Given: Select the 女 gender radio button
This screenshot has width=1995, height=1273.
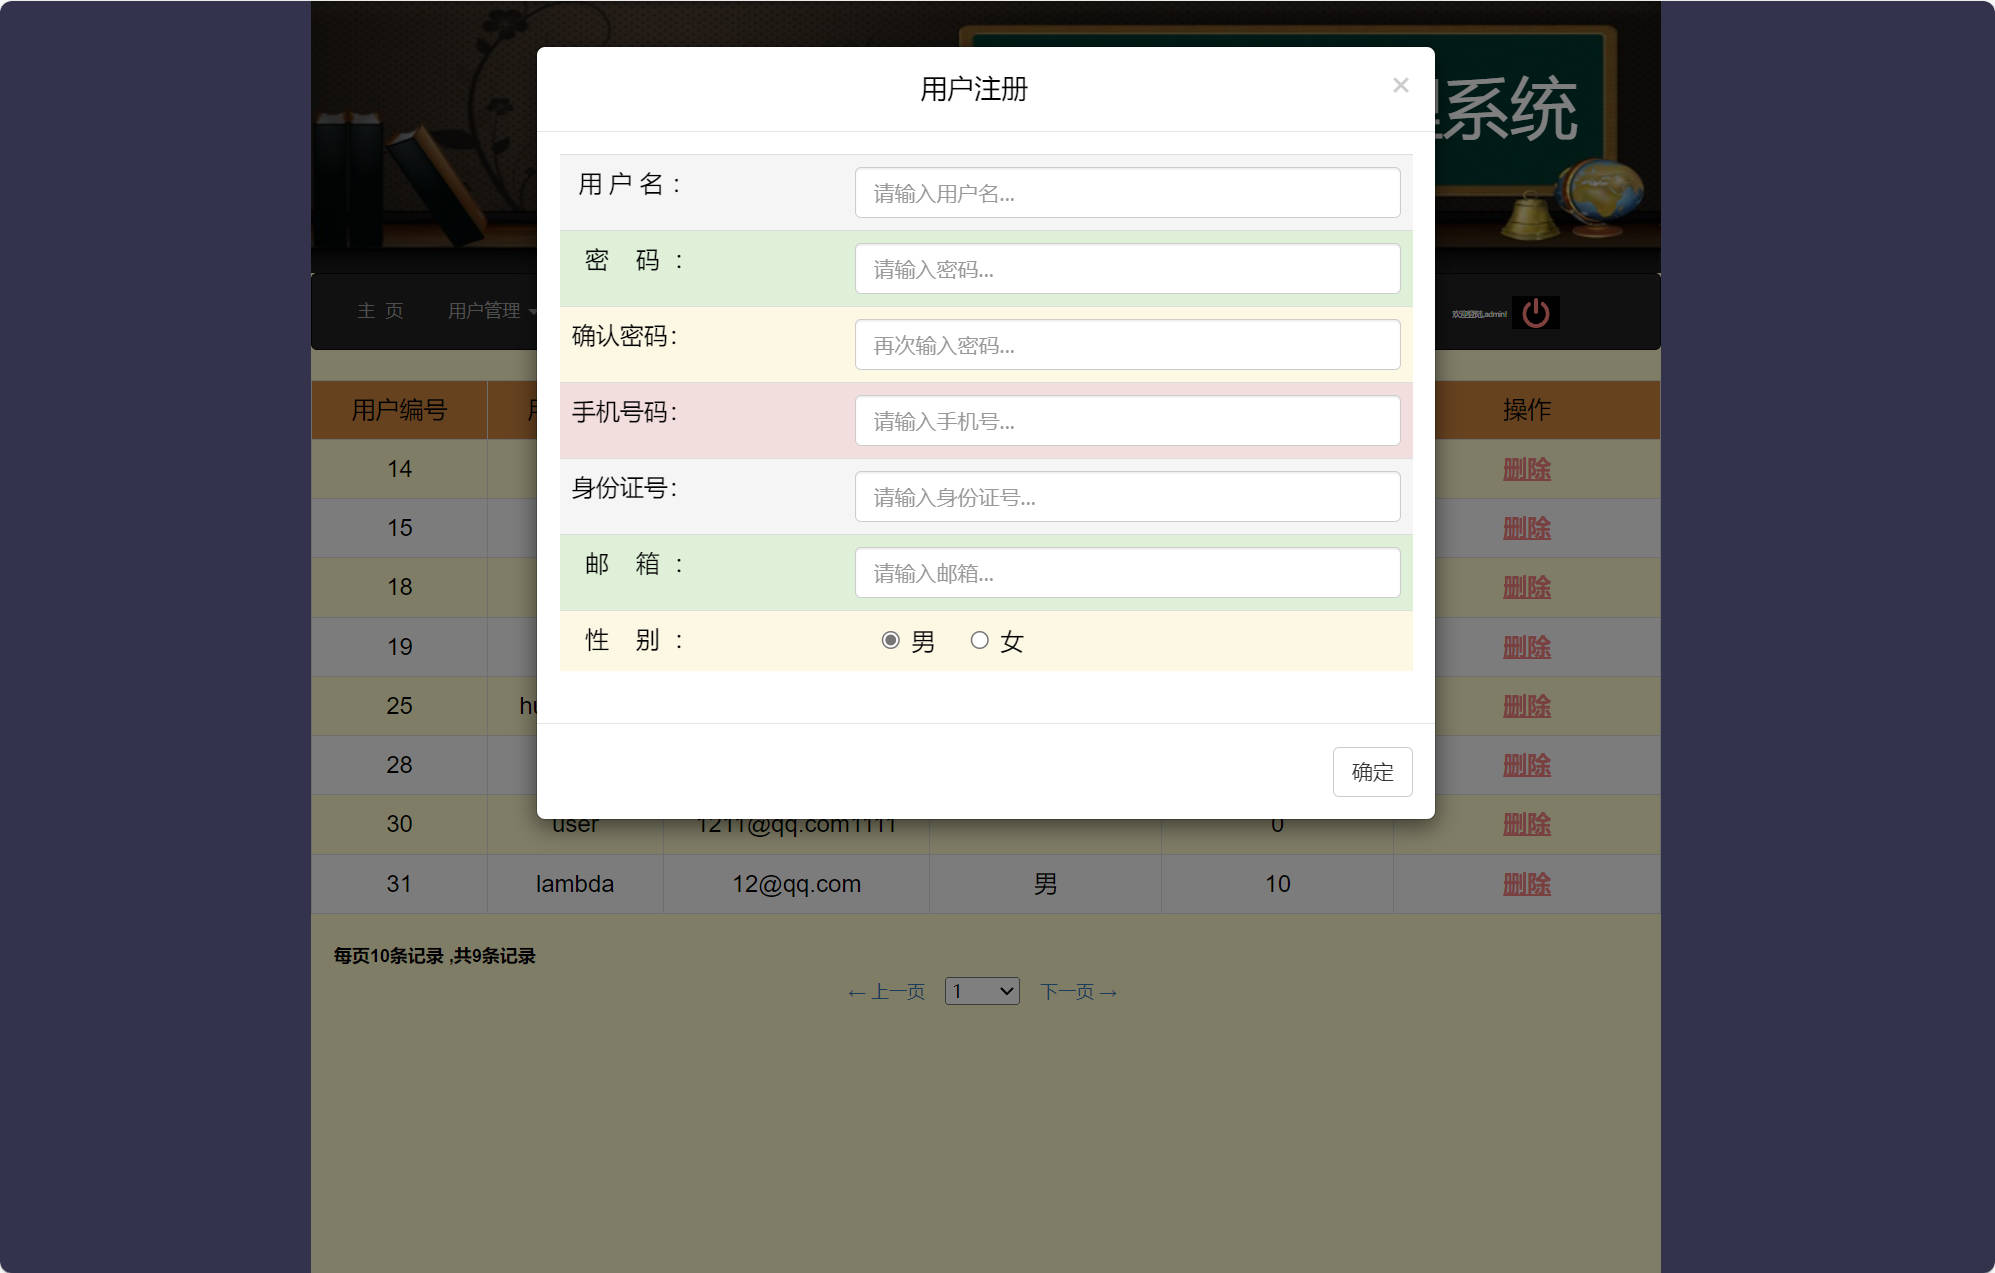Looking at the screenshot, I should (x=980, y=639).
